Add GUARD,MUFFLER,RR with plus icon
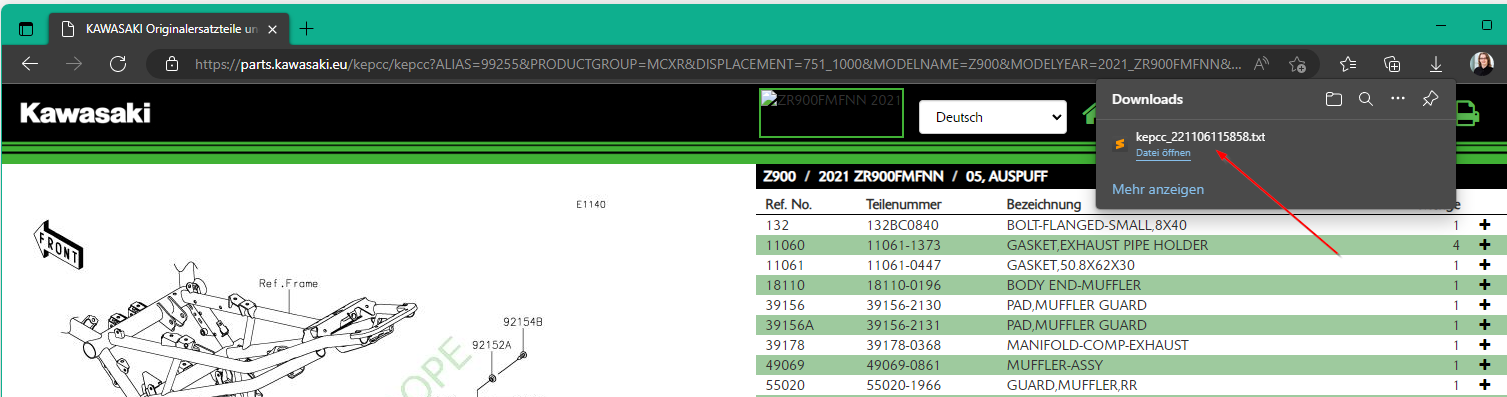1507x397 pixels. click(1484, 385)
